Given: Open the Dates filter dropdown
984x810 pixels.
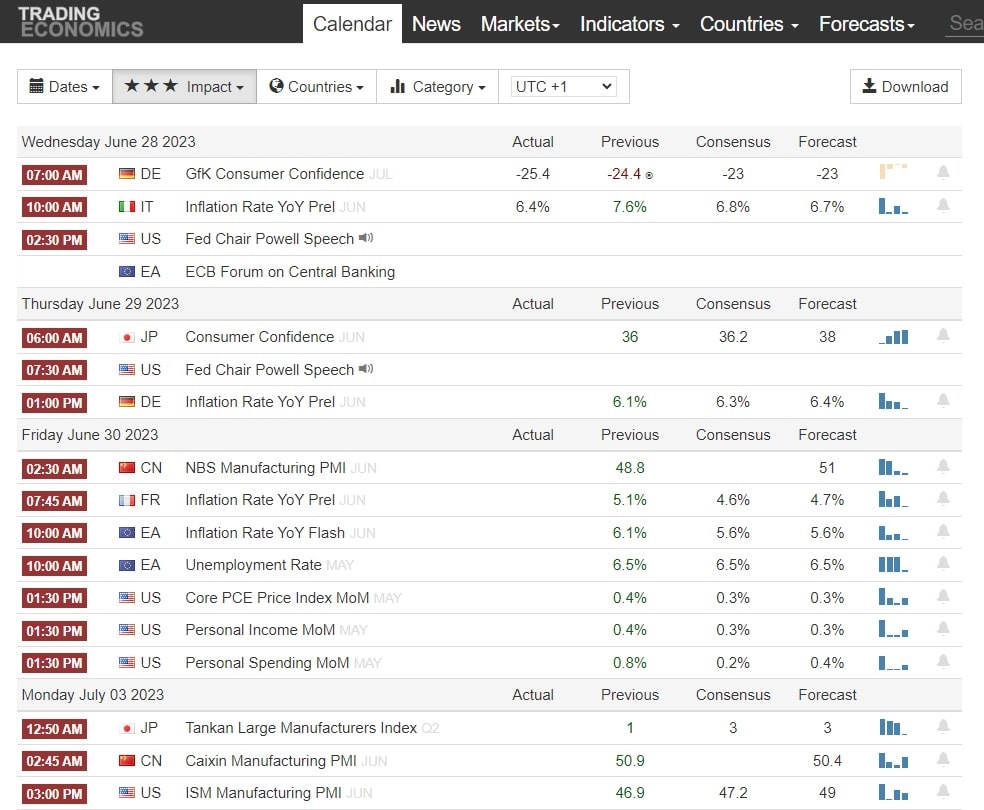Looking at the screenshot, I should (65, 87).
